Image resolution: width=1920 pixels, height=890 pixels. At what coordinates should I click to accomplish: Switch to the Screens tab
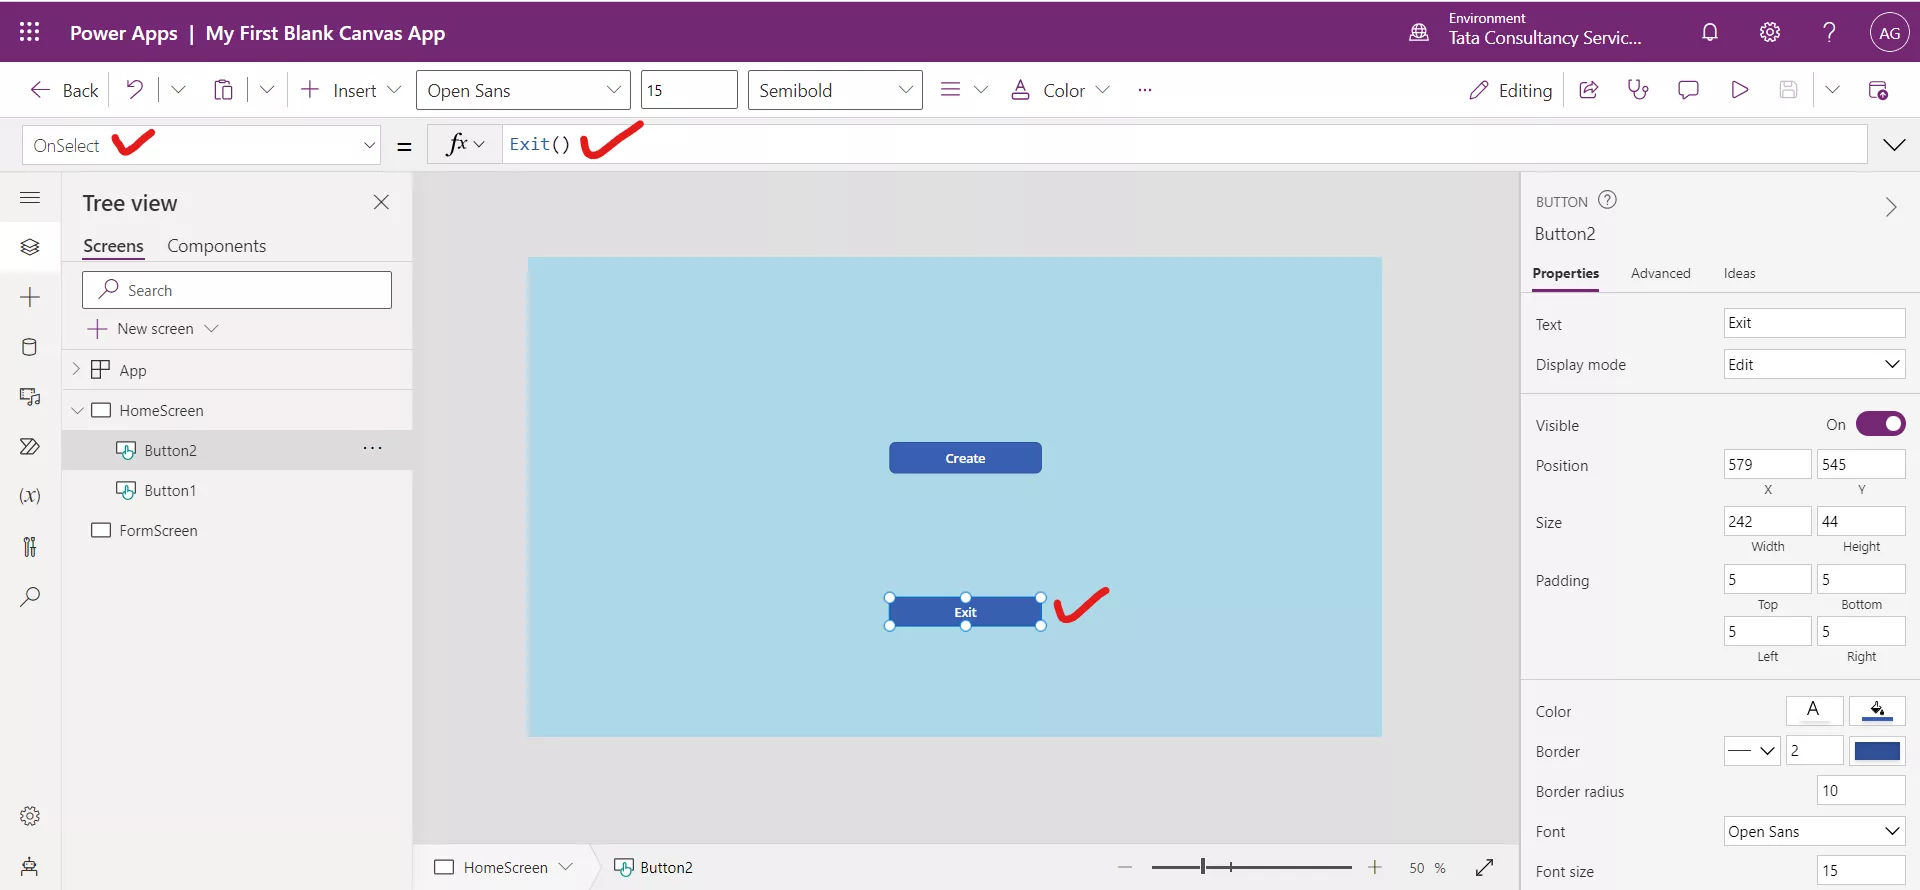pyautogui.click(x=113, y=246)
